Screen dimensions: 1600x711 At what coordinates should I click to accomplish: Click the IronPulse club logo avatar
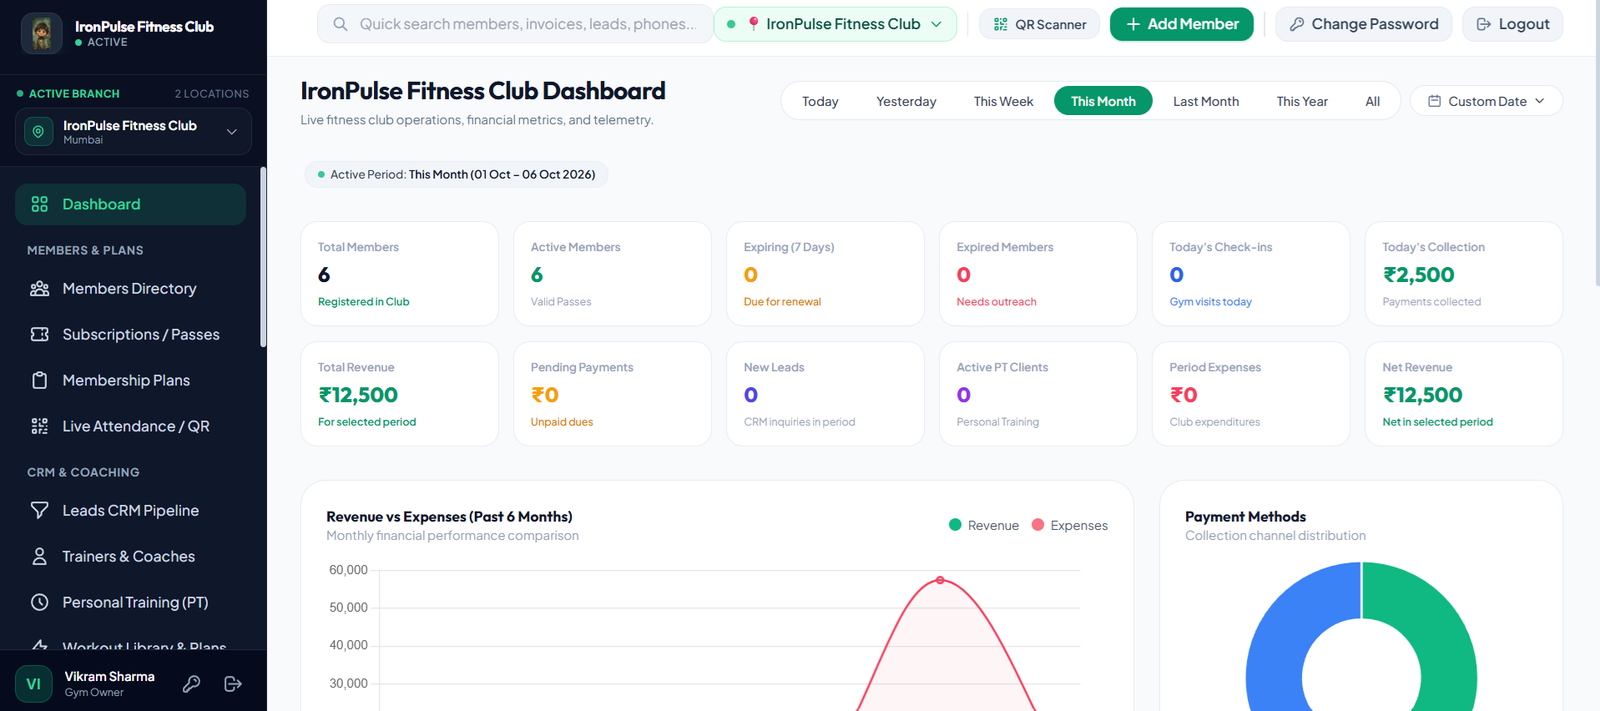(x=41, y=33)
